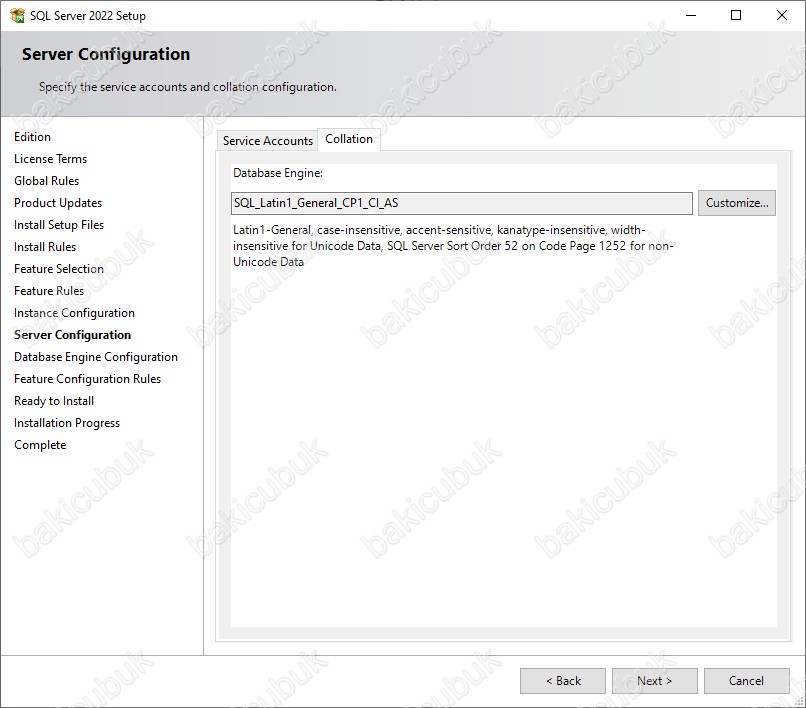
Task: Maximize the SQL Server 2022 Setup window
Action: point(736,15)
